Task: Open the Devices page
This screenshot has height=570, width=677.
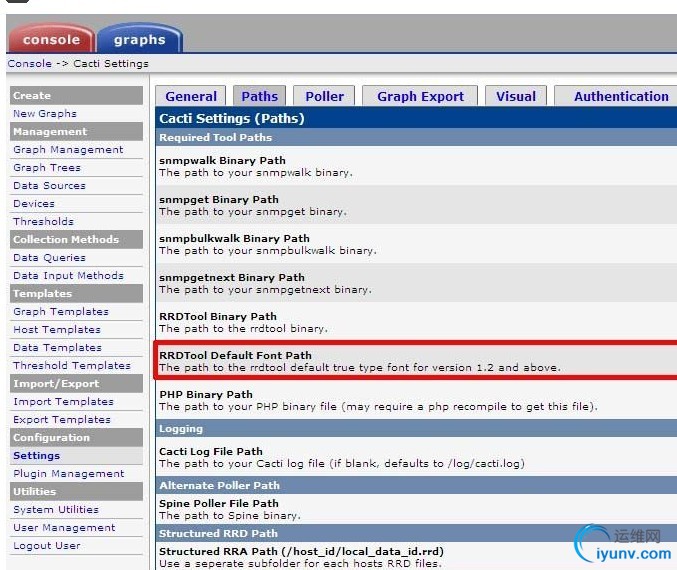Action: 34,203
